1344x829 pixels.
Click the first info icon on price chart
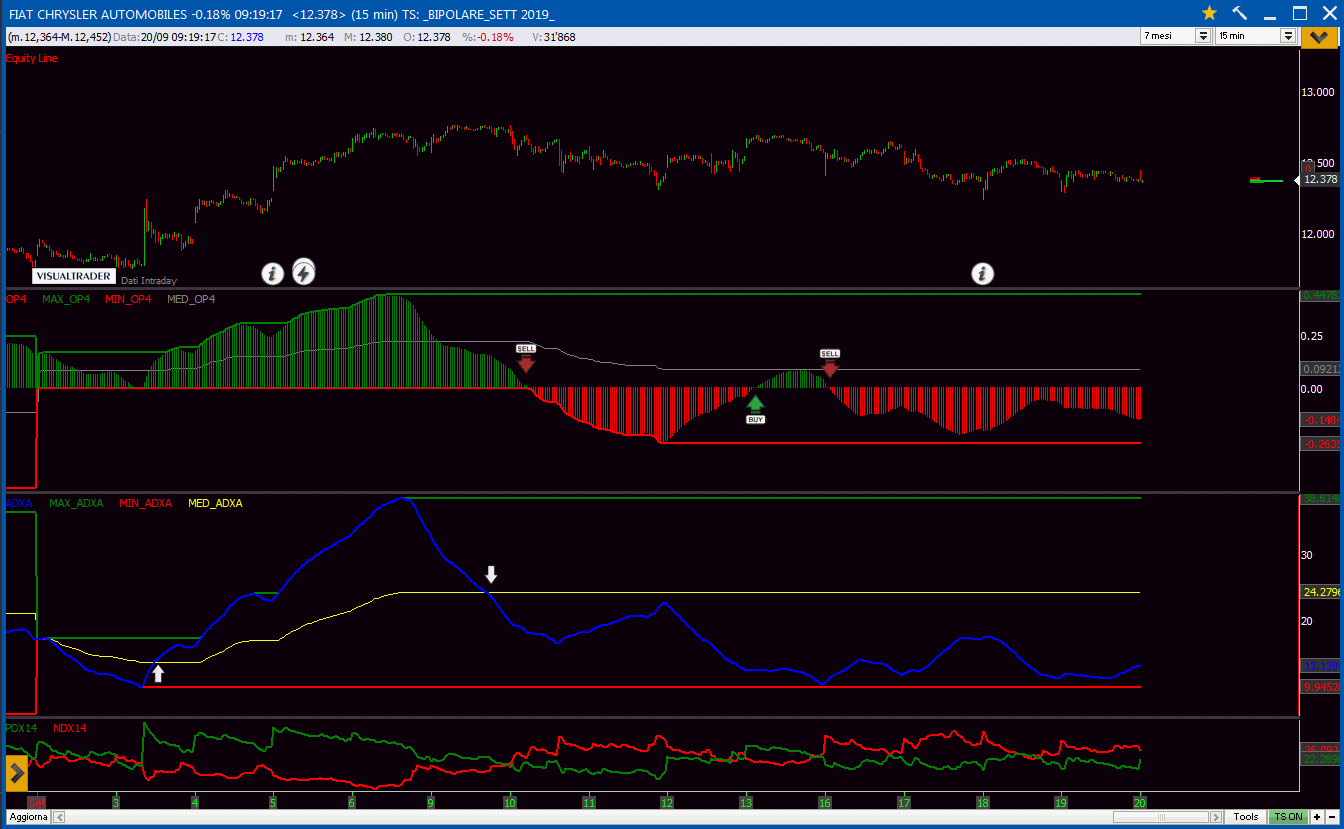[272, 273]
